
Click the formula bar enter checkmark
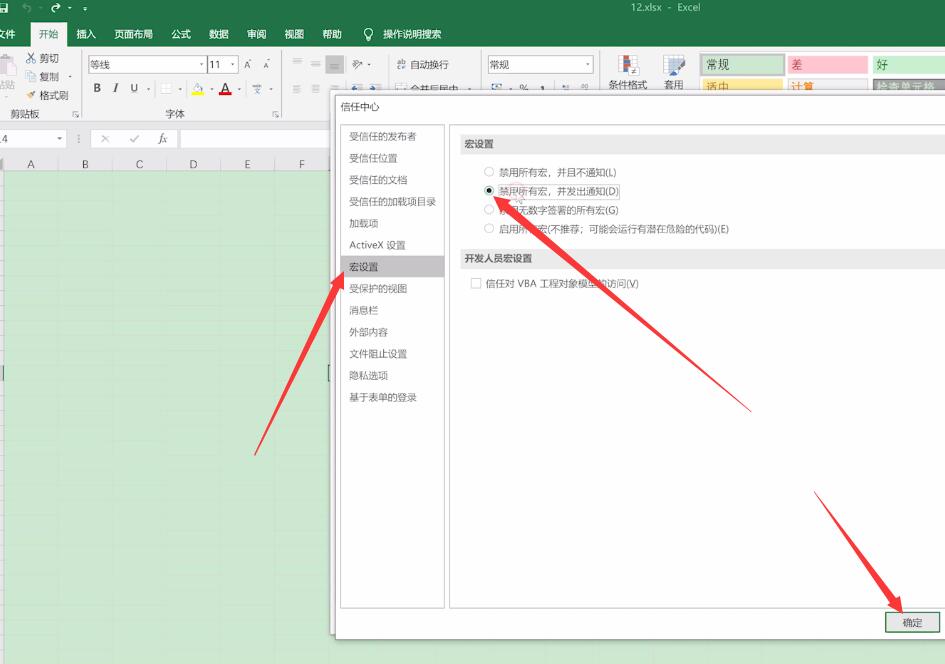[x=134, y=139]
